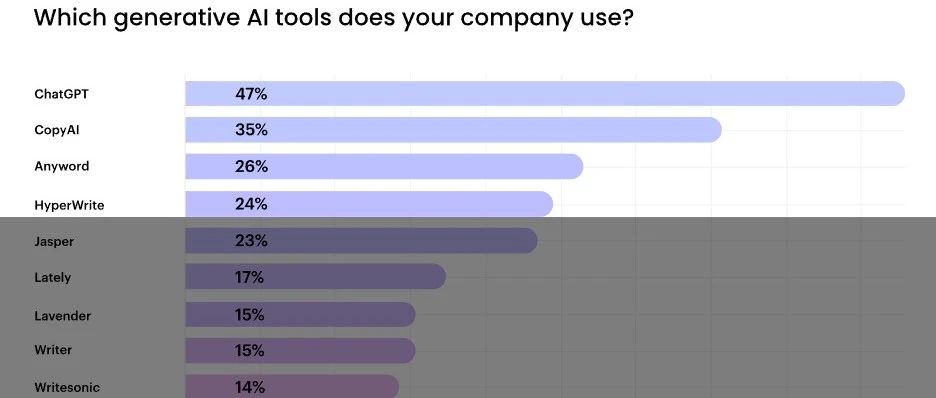Viewport: 936px width, 398px height.
Task: Click the Lavender 15% bar
Action: click(300, 314)
